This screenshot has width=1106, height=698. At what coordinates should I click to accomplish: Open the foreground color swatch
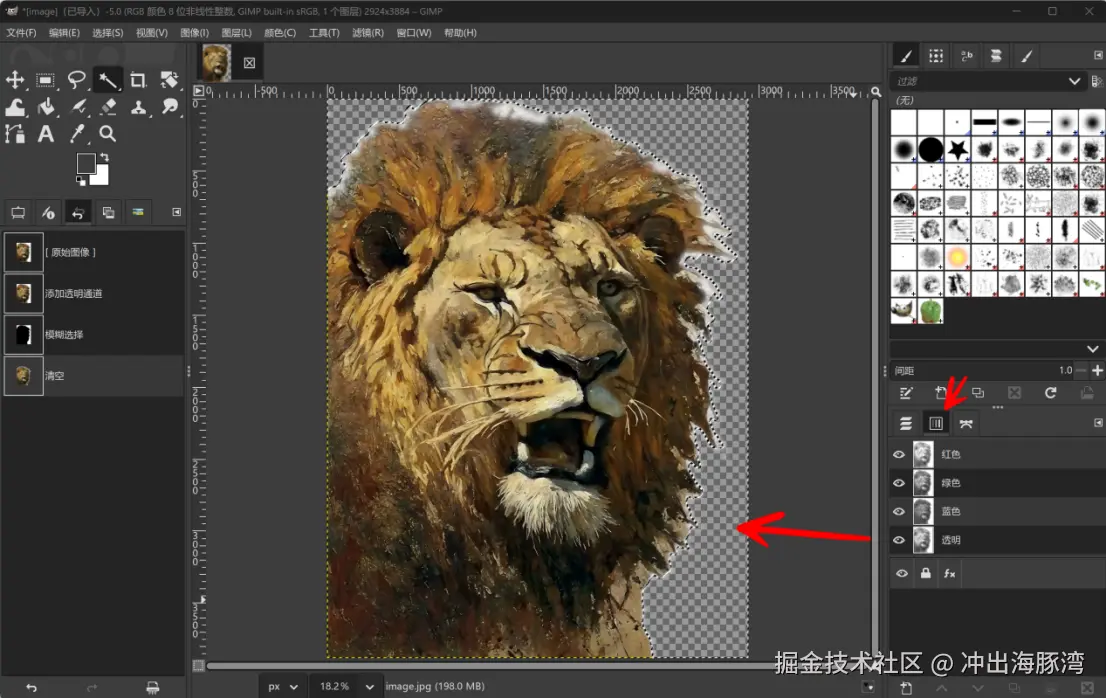pyautogui.click(x=85, y=163)
